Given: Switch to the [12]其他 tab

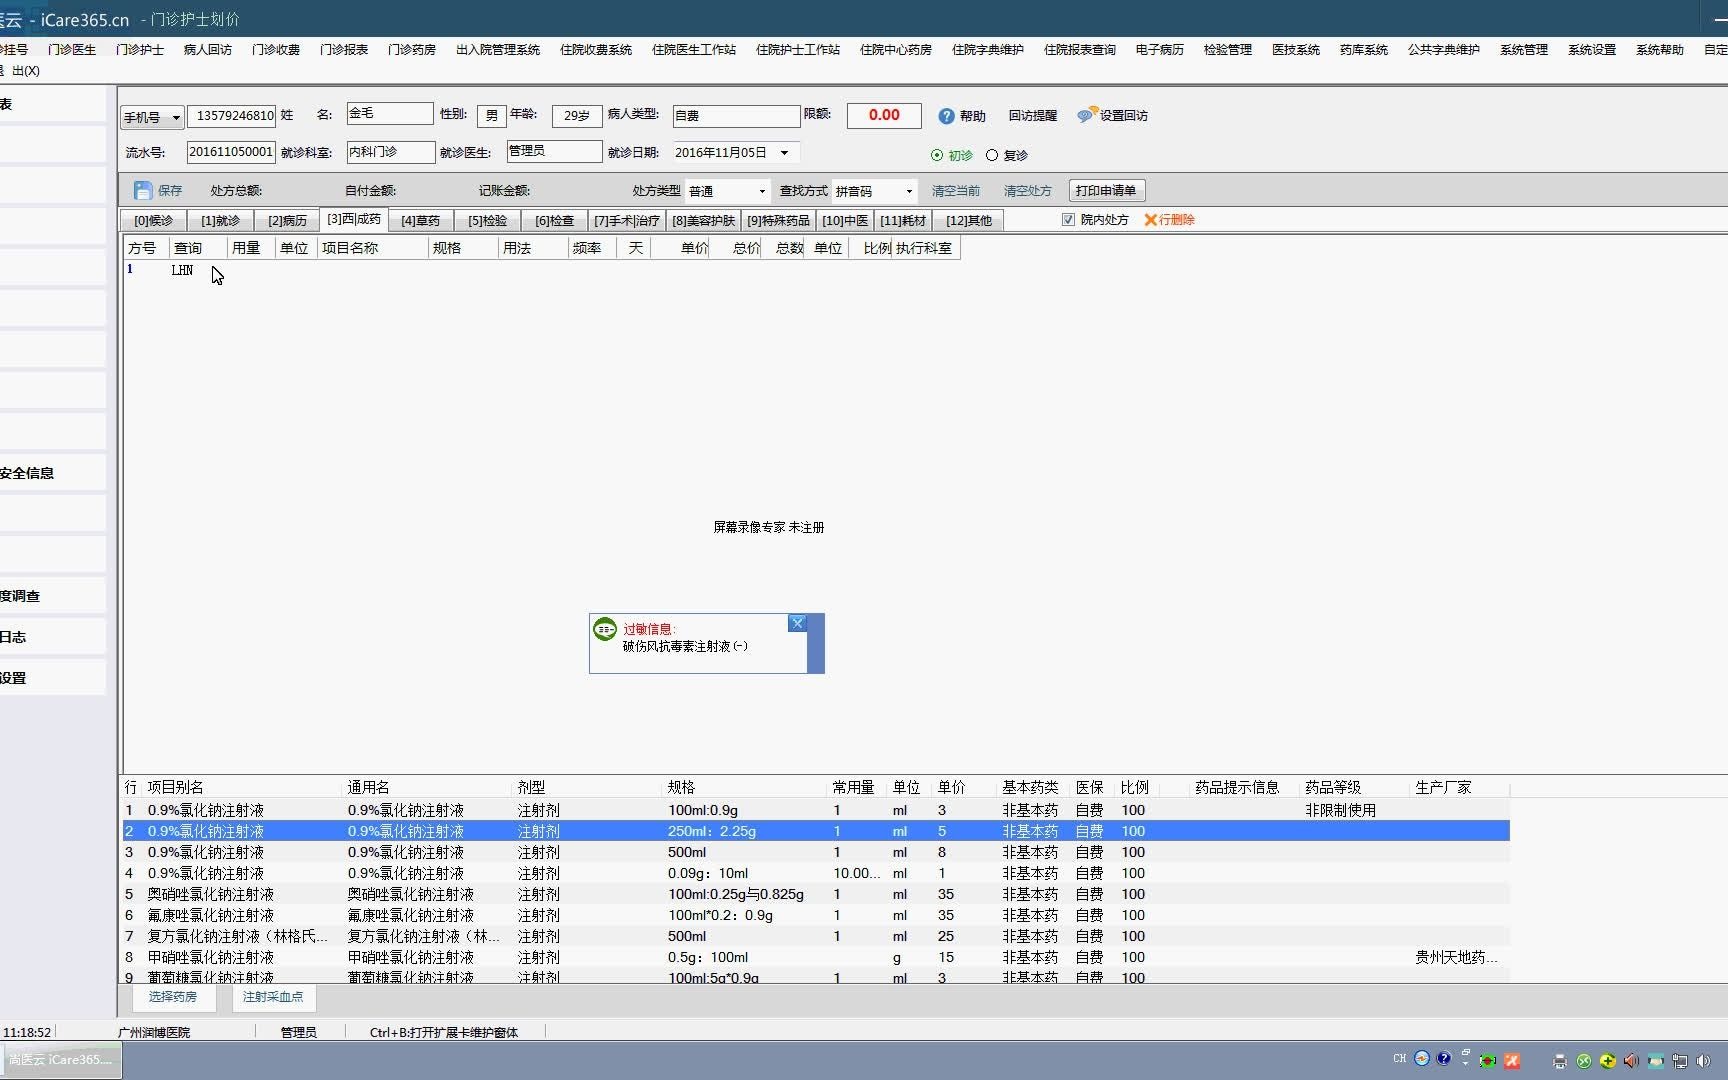Looking at the screenshot, I should click(x=969, y=221).
